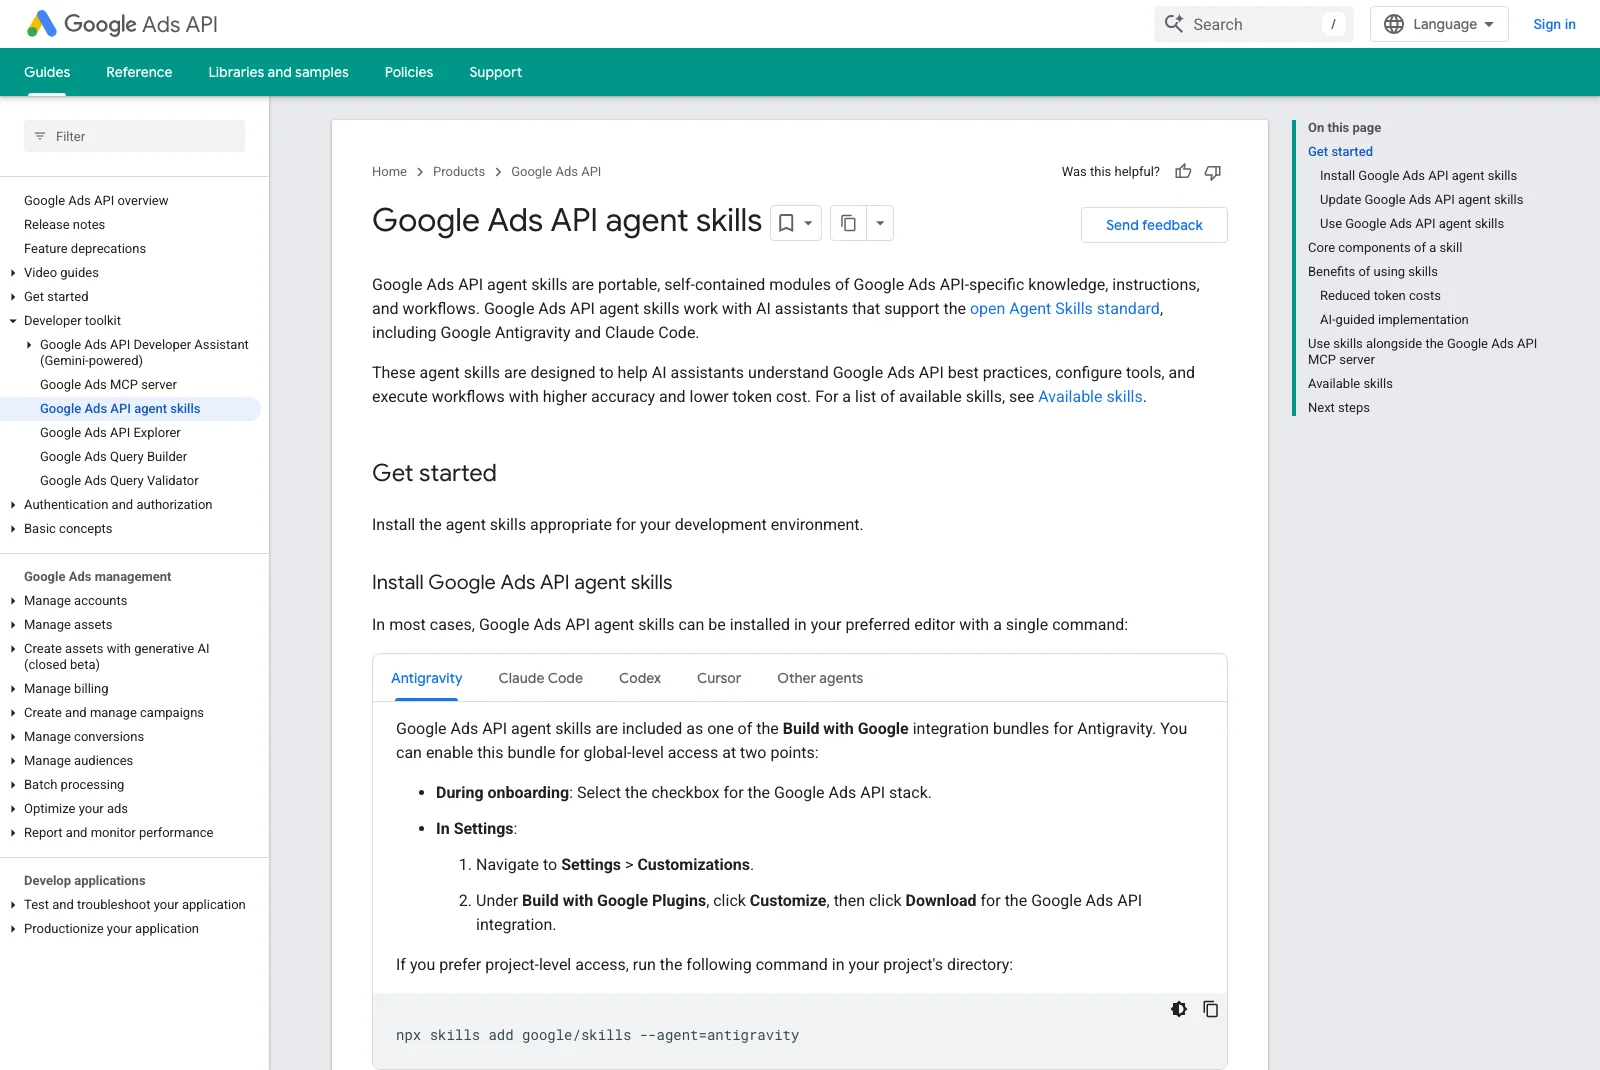Viewport: 1600px width, 1070px height.
Task: Click the Google Ads API logo
Action: click(x=122, y=24)
